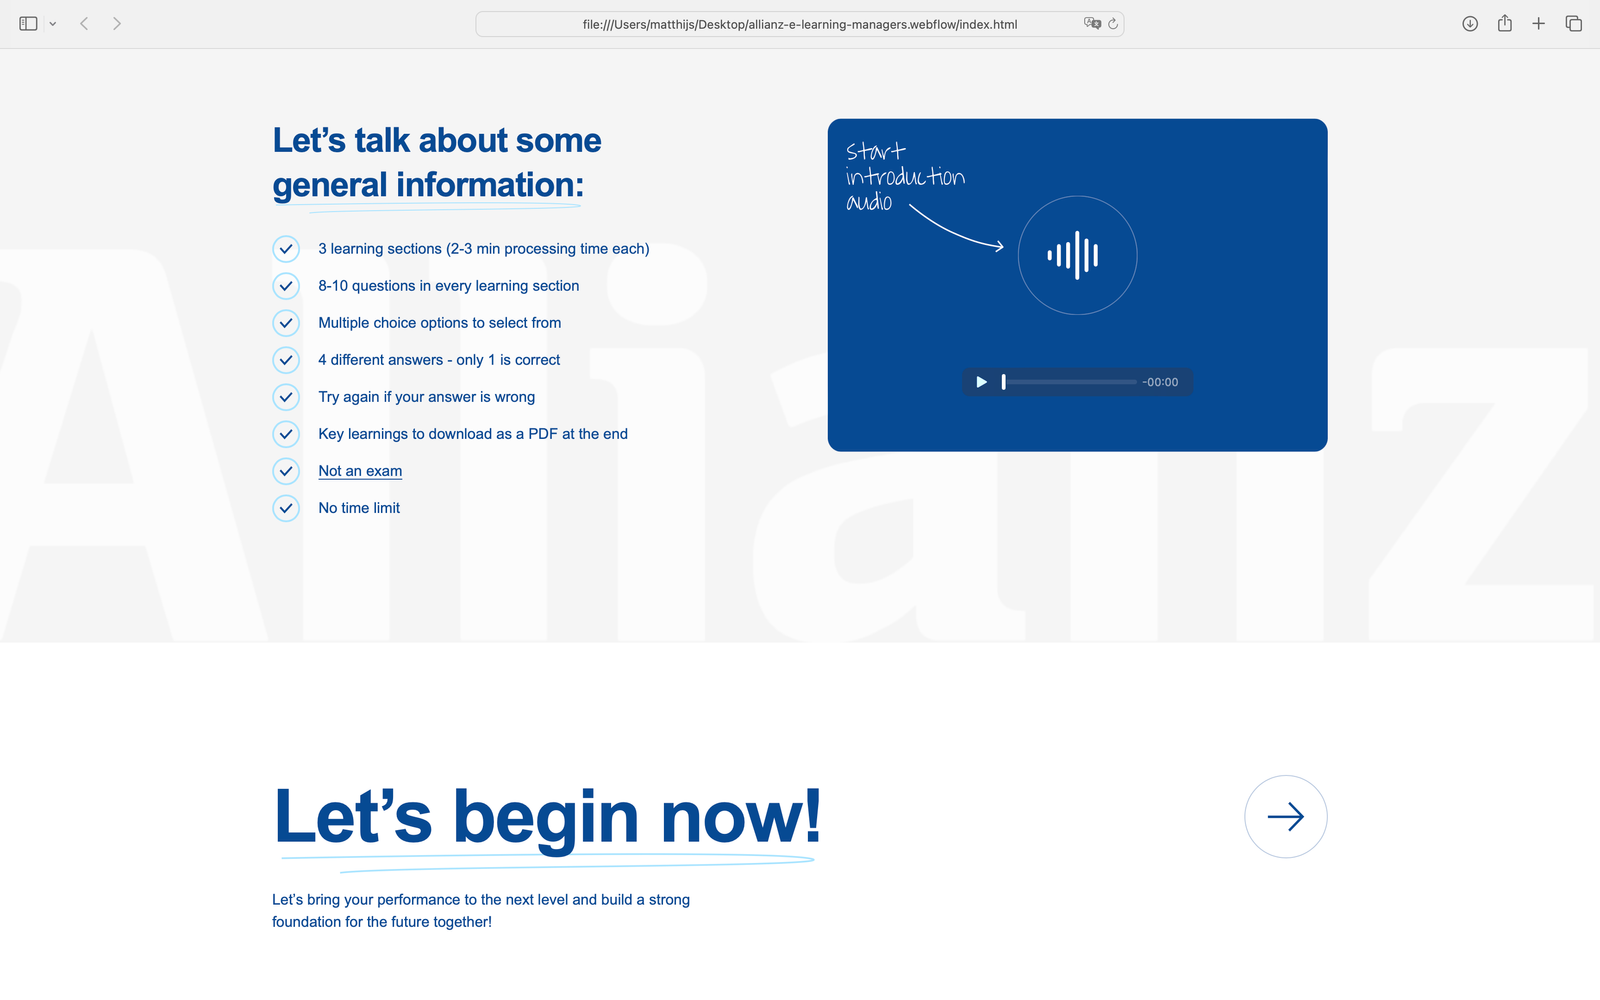Click the audio progress slider
This screenshot has height=1000, width=1600.
tap(1069, 382)
